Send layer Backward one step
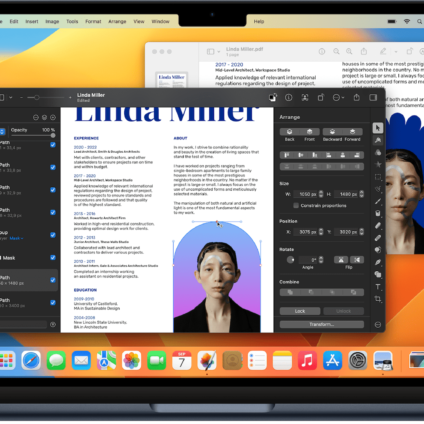Screen dimensions: 424x424 click(x=332, y=132)
